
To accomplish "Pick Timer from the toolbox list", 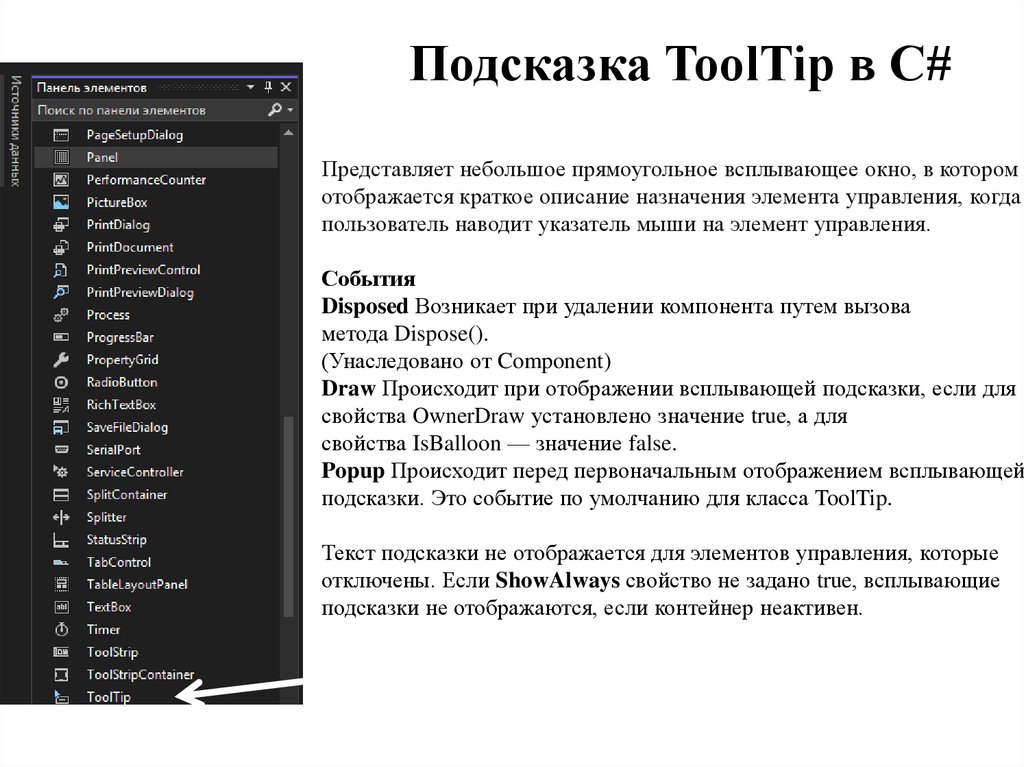I will (x=103, y=630).
